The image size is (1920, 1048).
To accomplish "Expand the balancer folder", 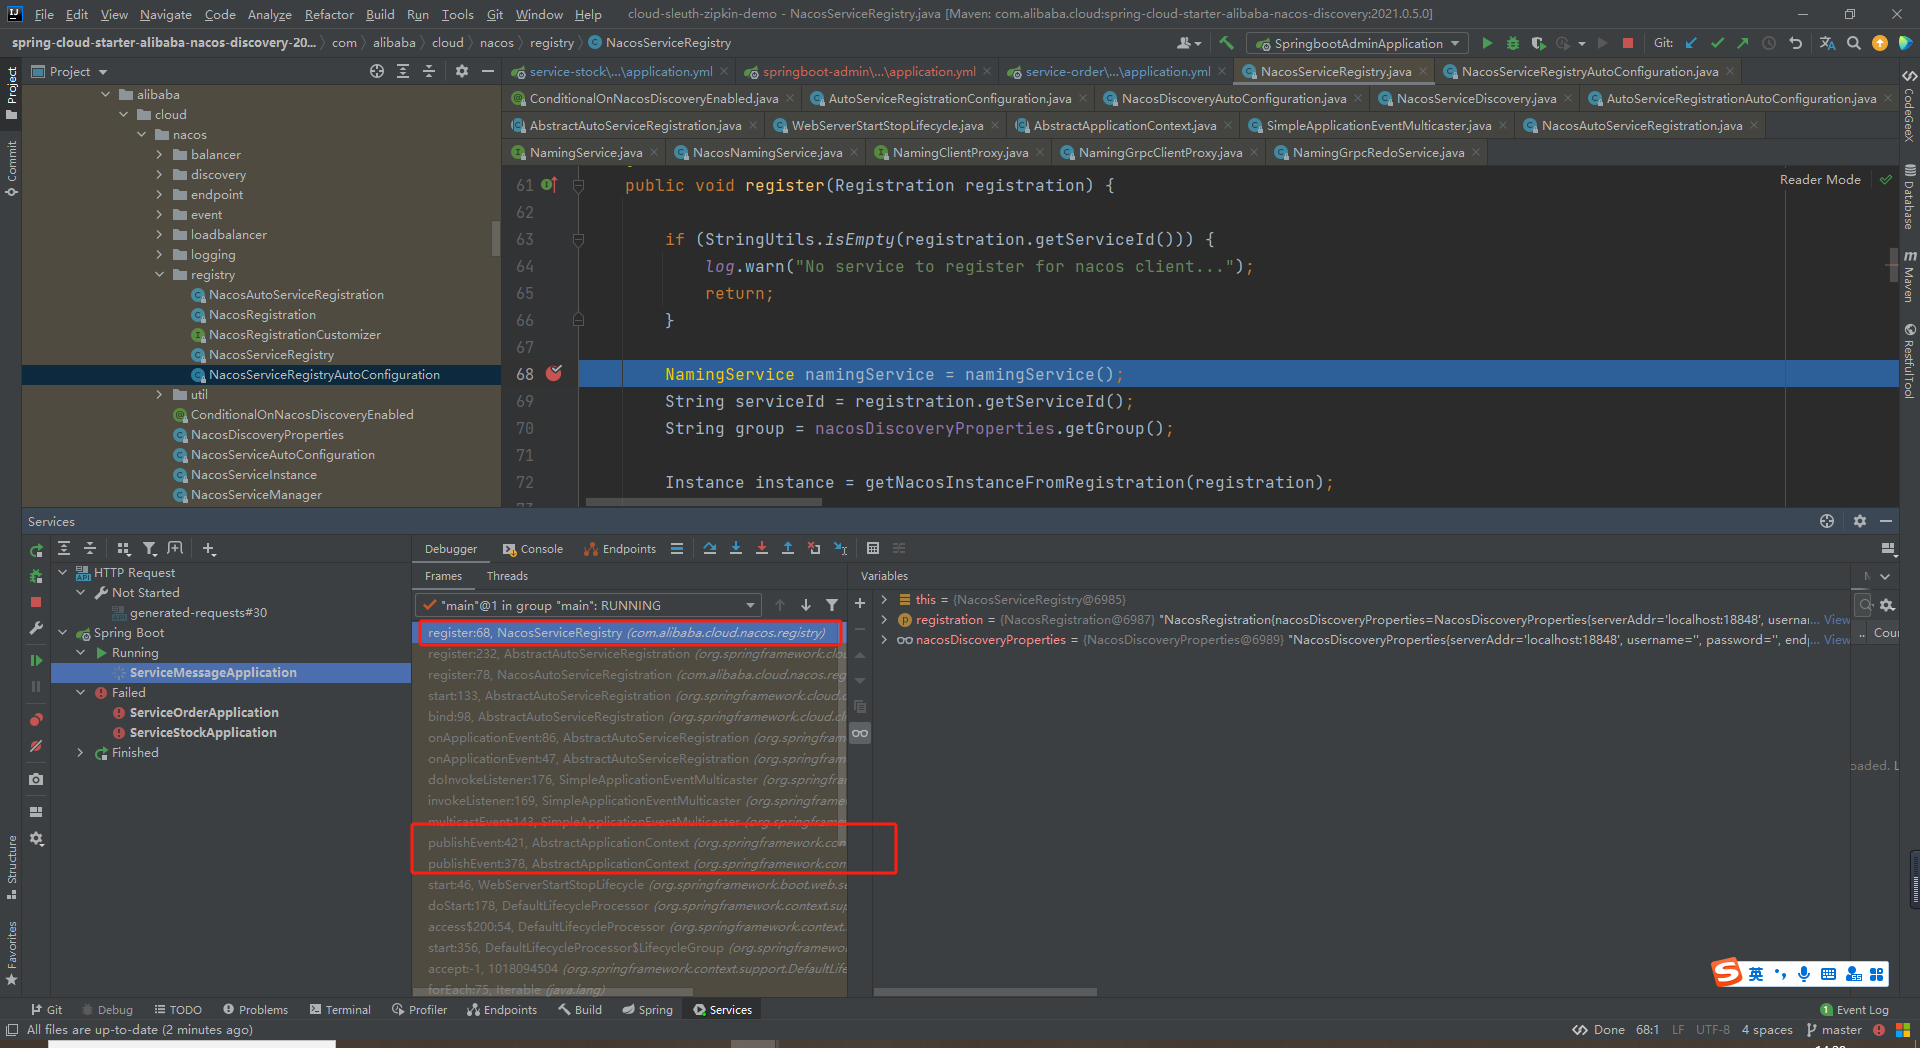I will (x=159, y=154).
